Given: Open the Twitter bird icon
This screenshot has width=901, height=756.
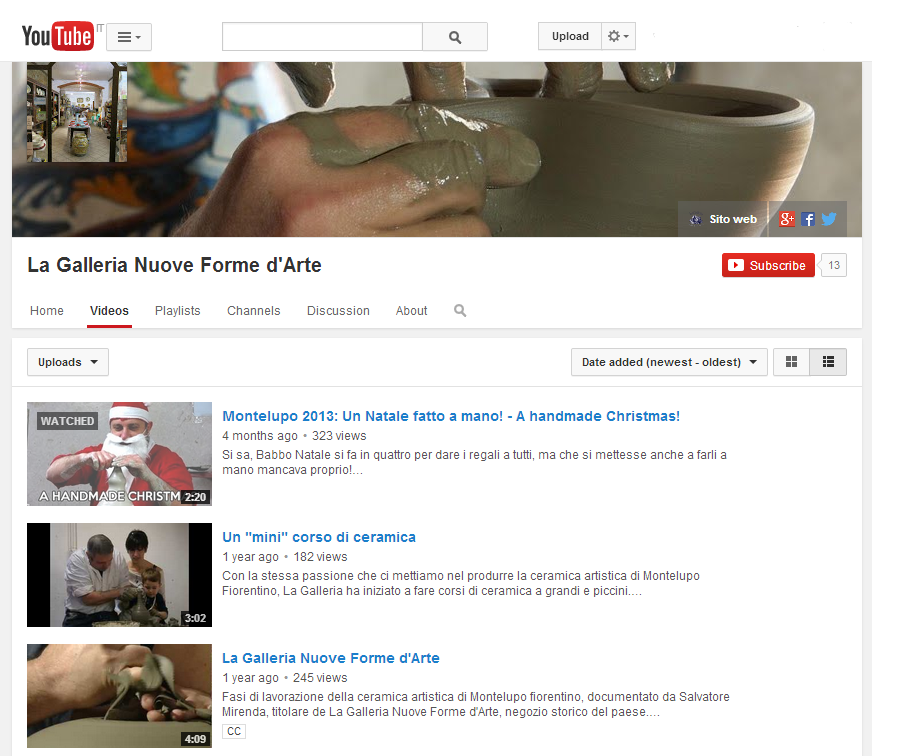Looking at the screenshot, I should click(829, 219).
